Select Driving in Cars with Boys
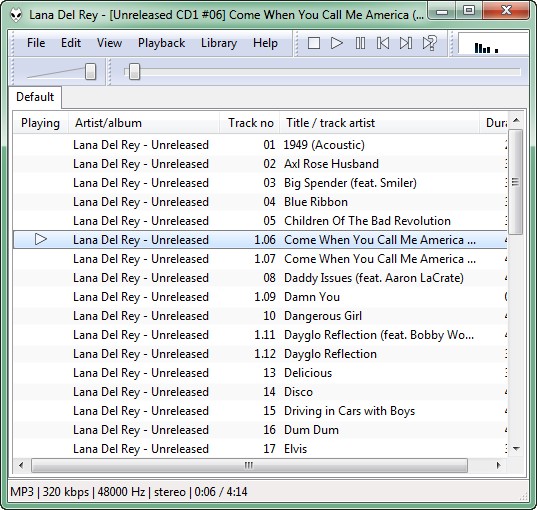The width and height of the screenshot is (537, 510). pos(260,411)
